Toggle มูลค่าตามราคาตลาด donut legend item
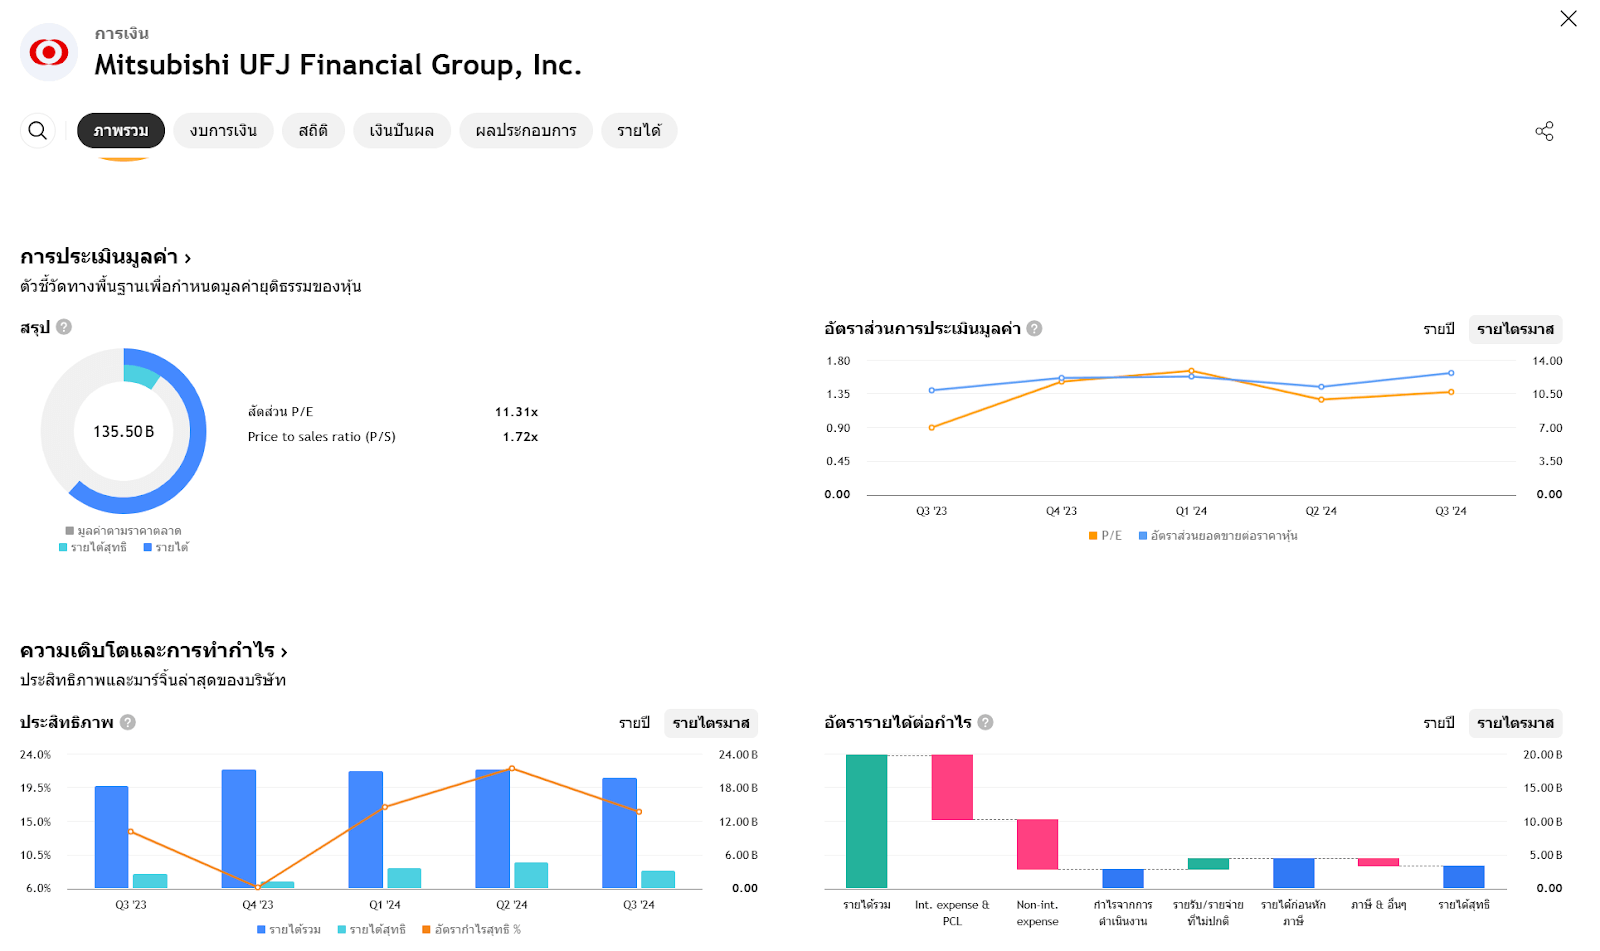The image size is (1600, 951). pos(123,531)
